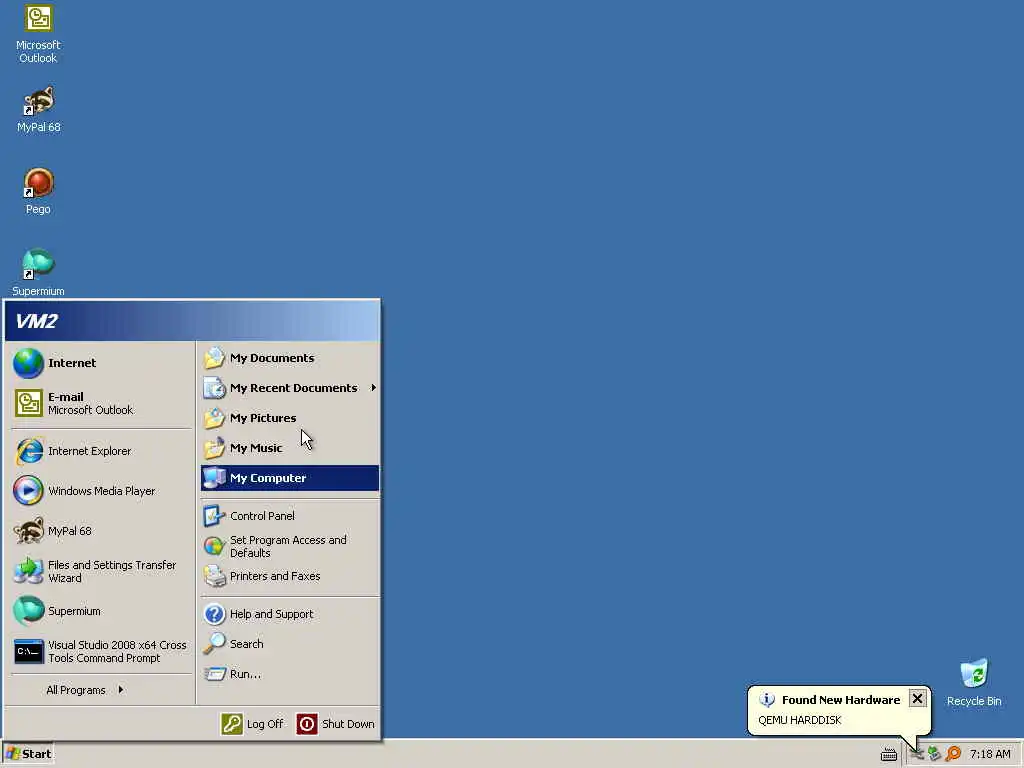This screenshot has height=768, width=1024.
Task: Open Set Program Access and Defaults
Action: (290, 546)
